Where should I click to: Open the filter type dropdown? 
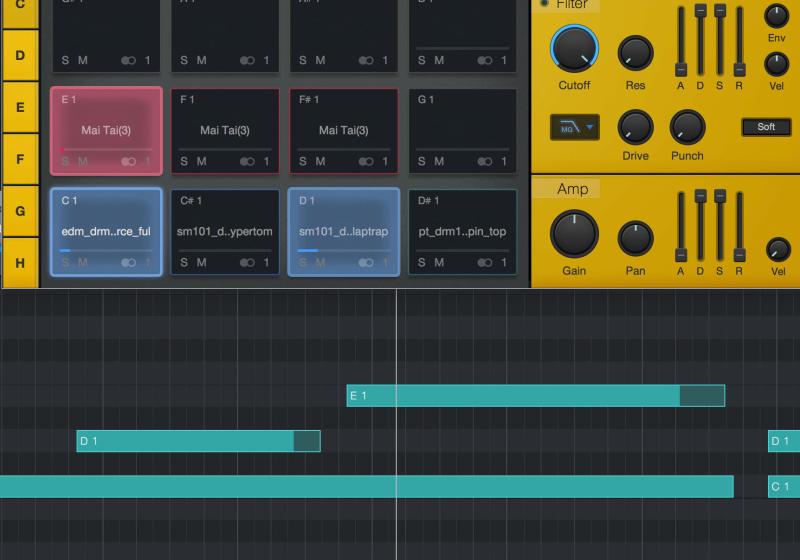tap(574, 127)
